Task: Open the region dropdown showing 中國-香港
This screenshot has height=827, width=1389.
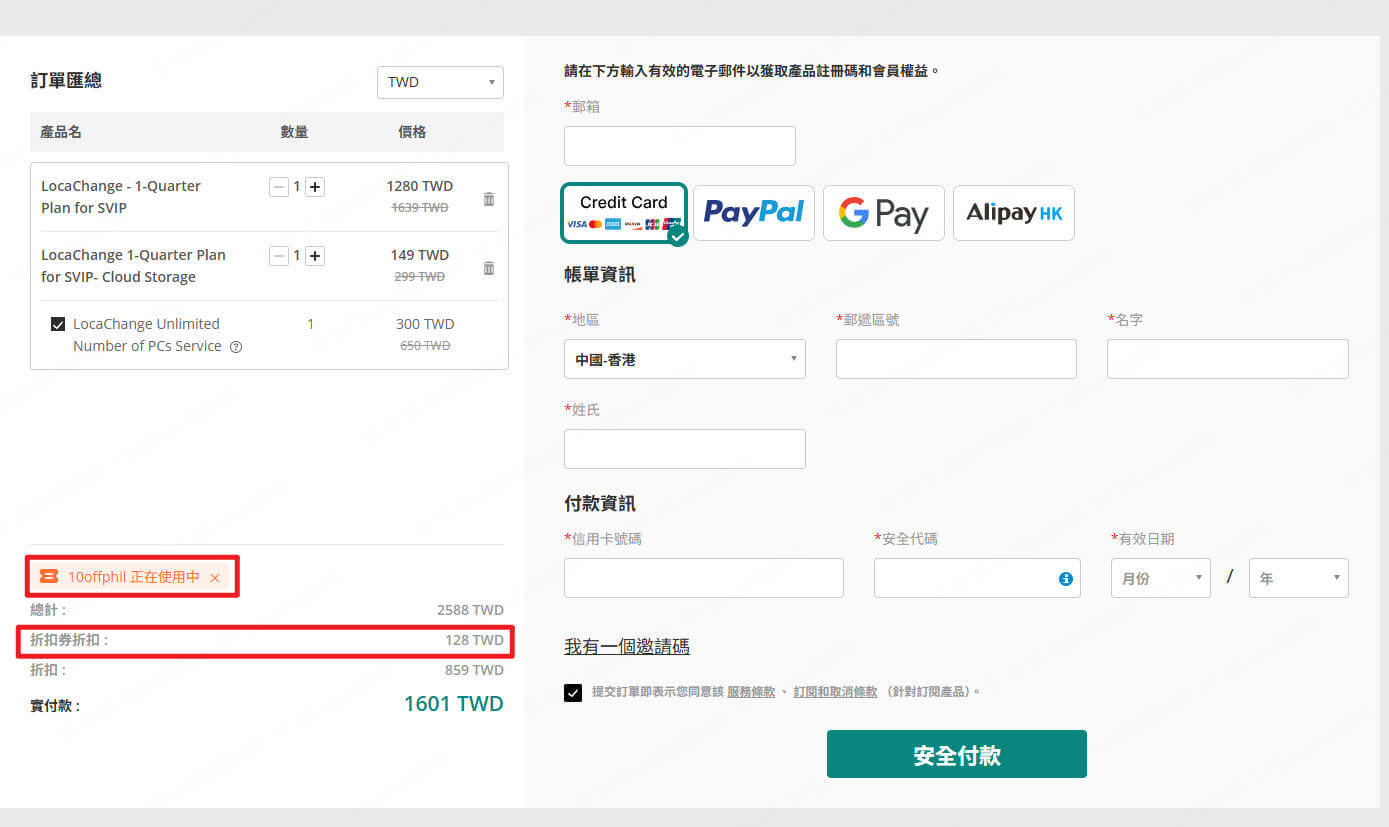Action: [x=685, y=359]
